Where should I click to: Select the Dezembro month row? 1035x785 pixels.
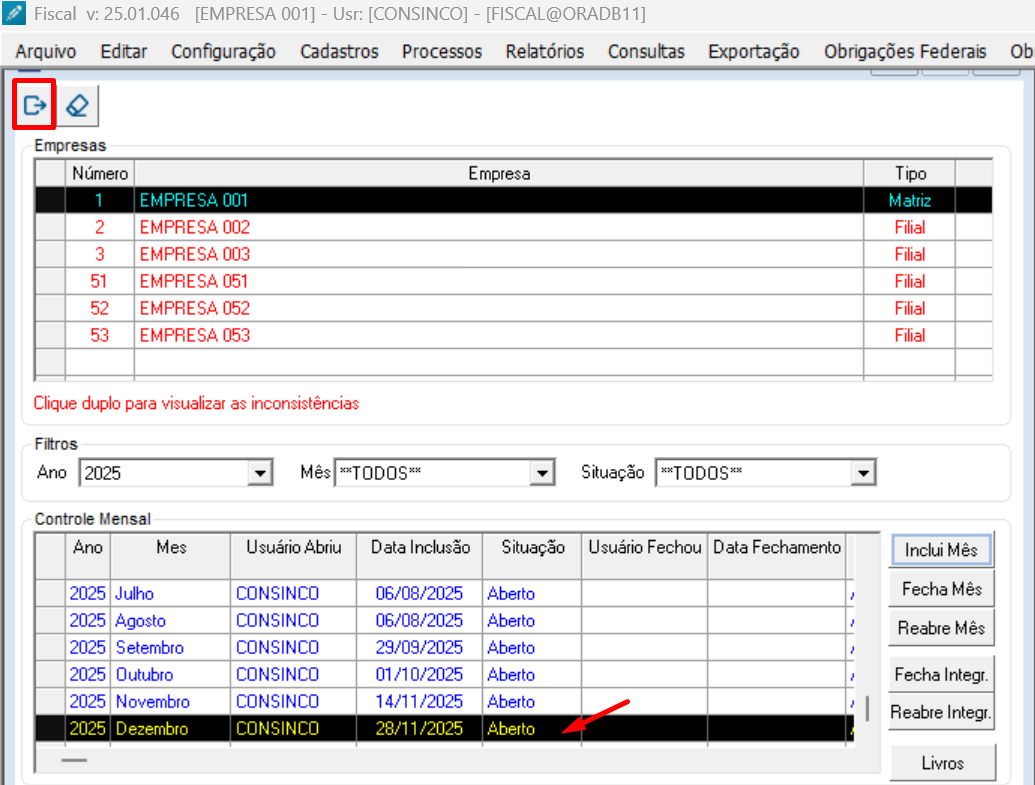pos(444,729)
